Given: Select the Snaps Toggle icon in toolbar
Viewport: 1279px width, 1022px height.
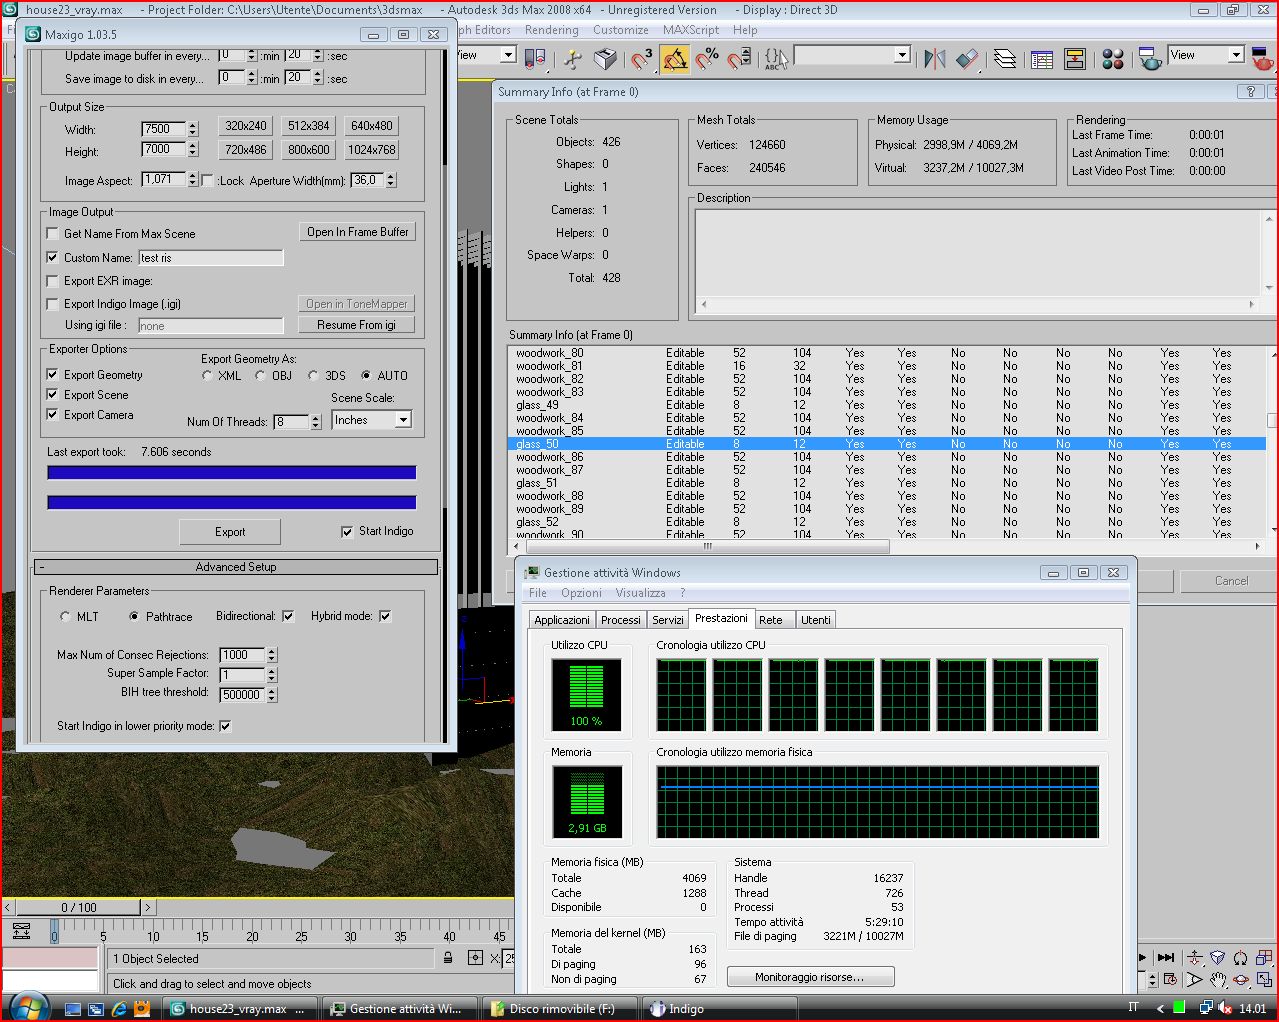Looking at the screenshot, I should pos(641,59).
